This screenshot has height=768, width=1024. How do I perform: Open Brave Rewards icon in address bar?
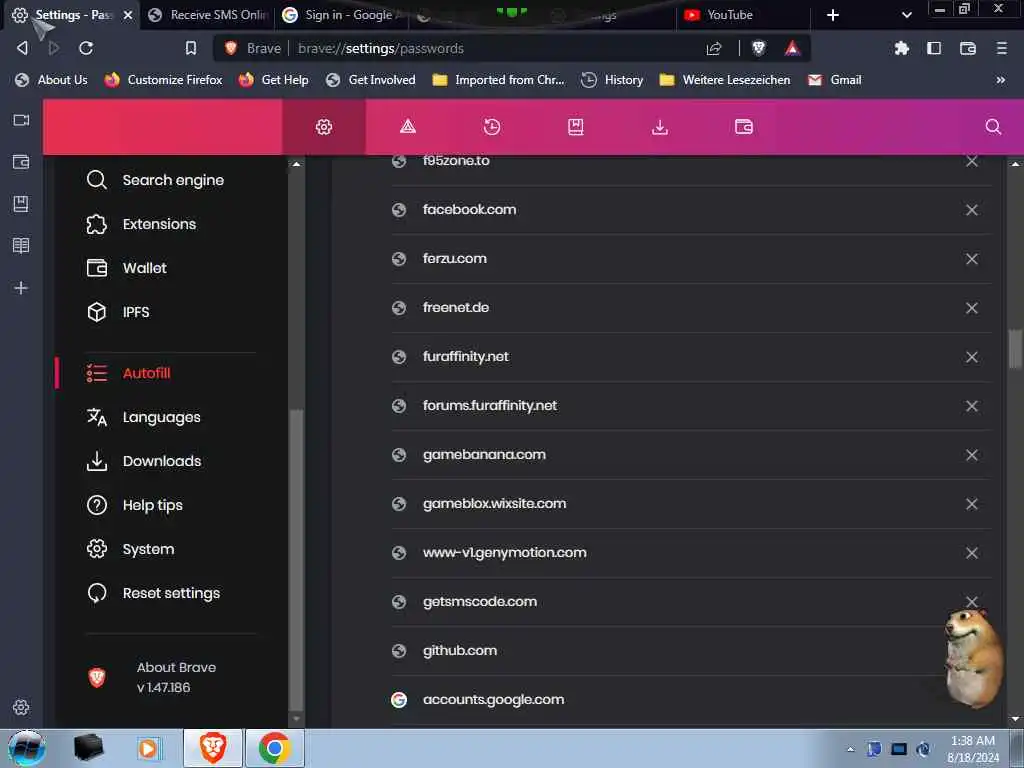(x=792, y=48)
